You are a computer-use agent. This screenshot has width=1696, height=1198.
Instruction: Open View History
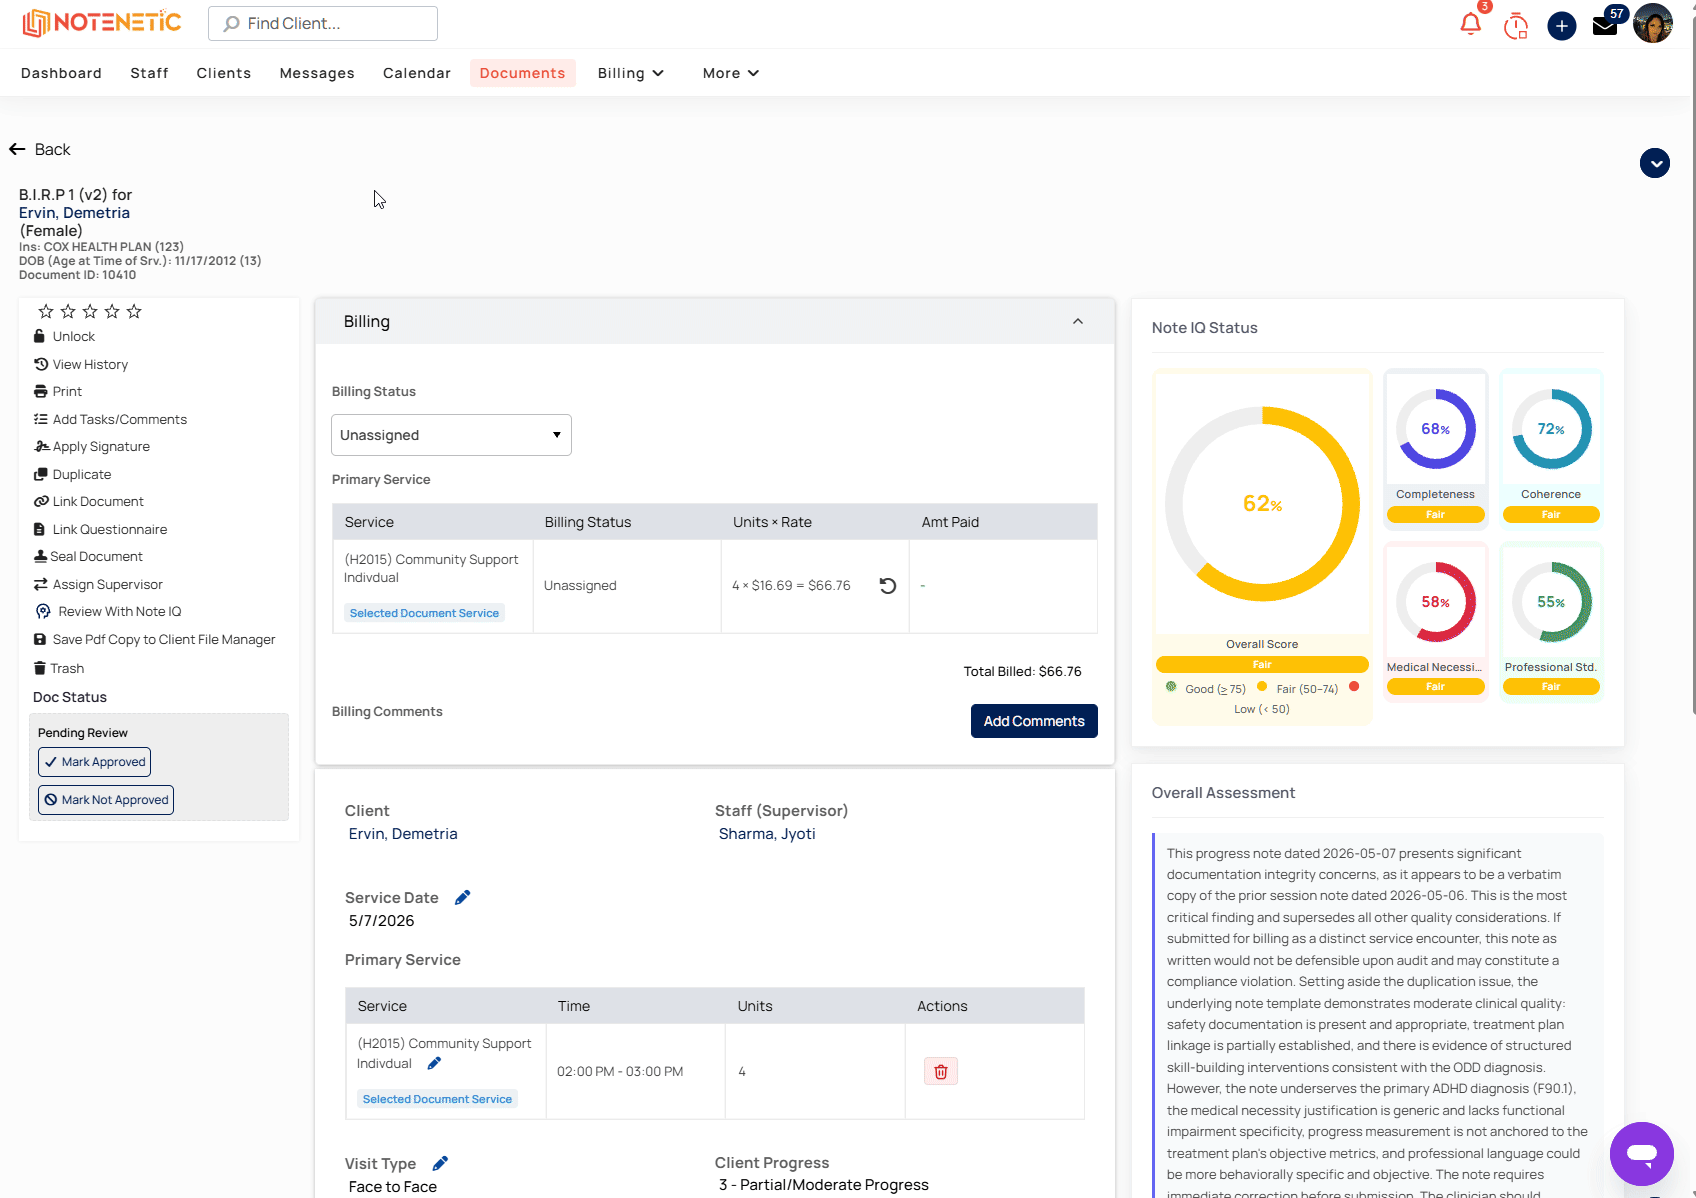tap(81, 365)
